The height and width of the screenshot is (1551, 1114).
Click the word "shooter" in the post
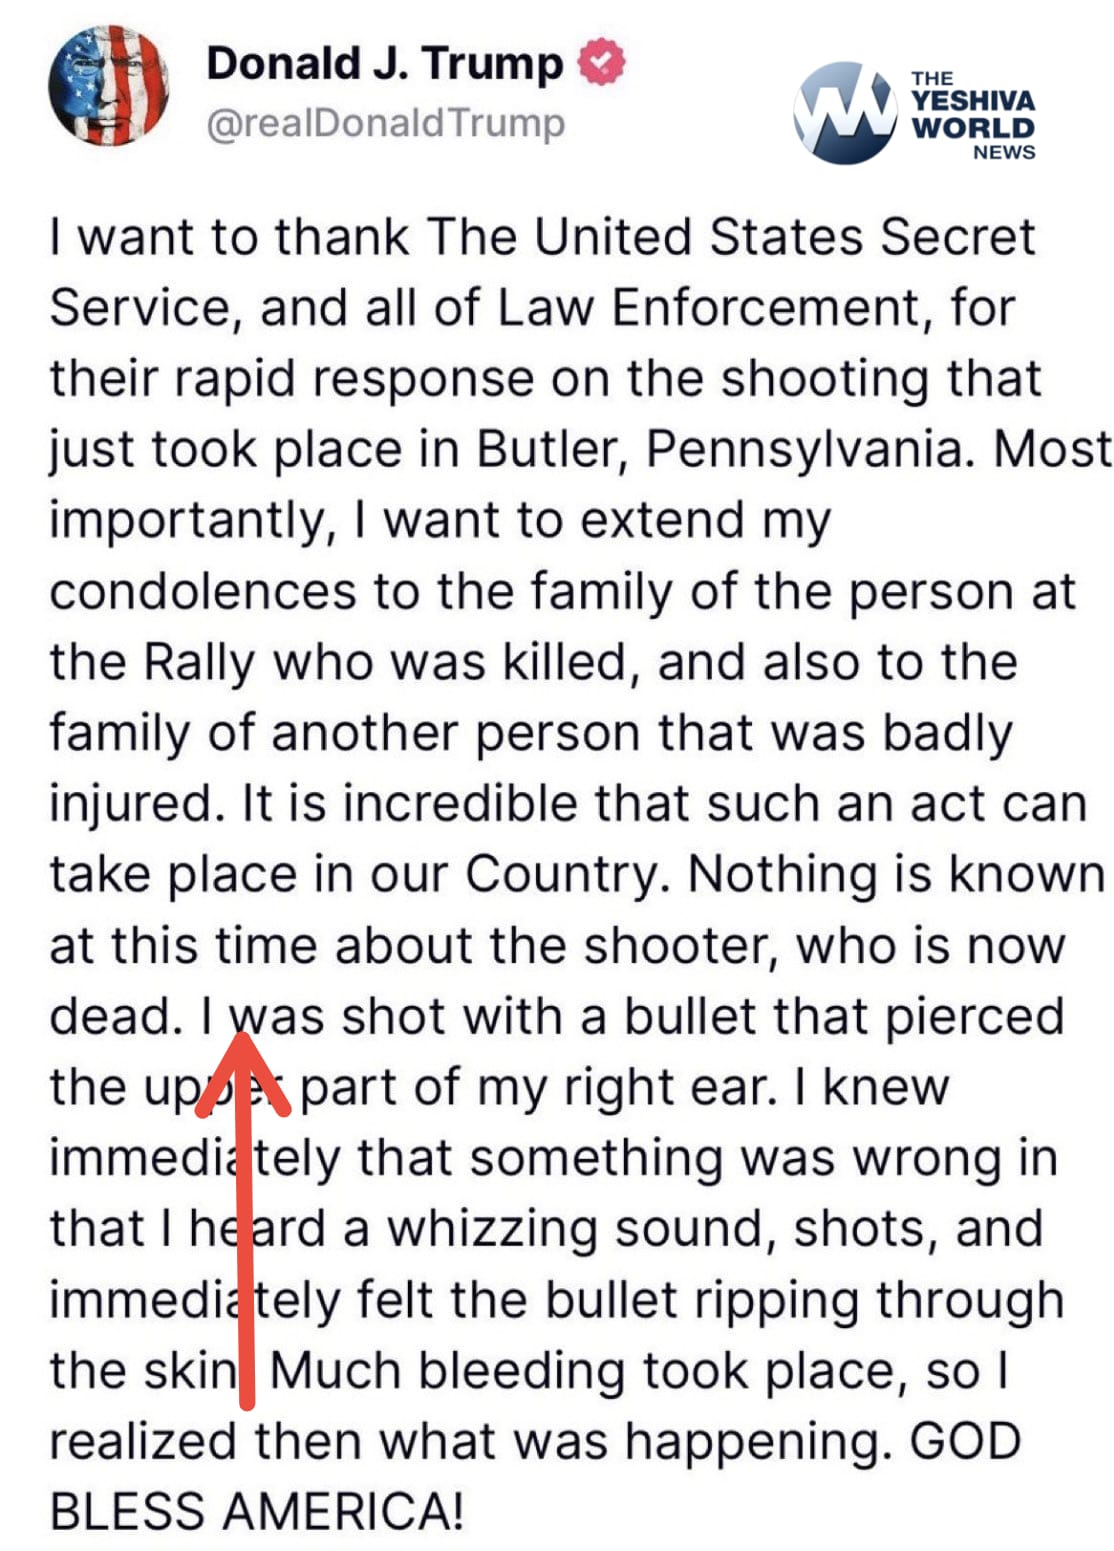pyautogui.click(x=681, y=945)
